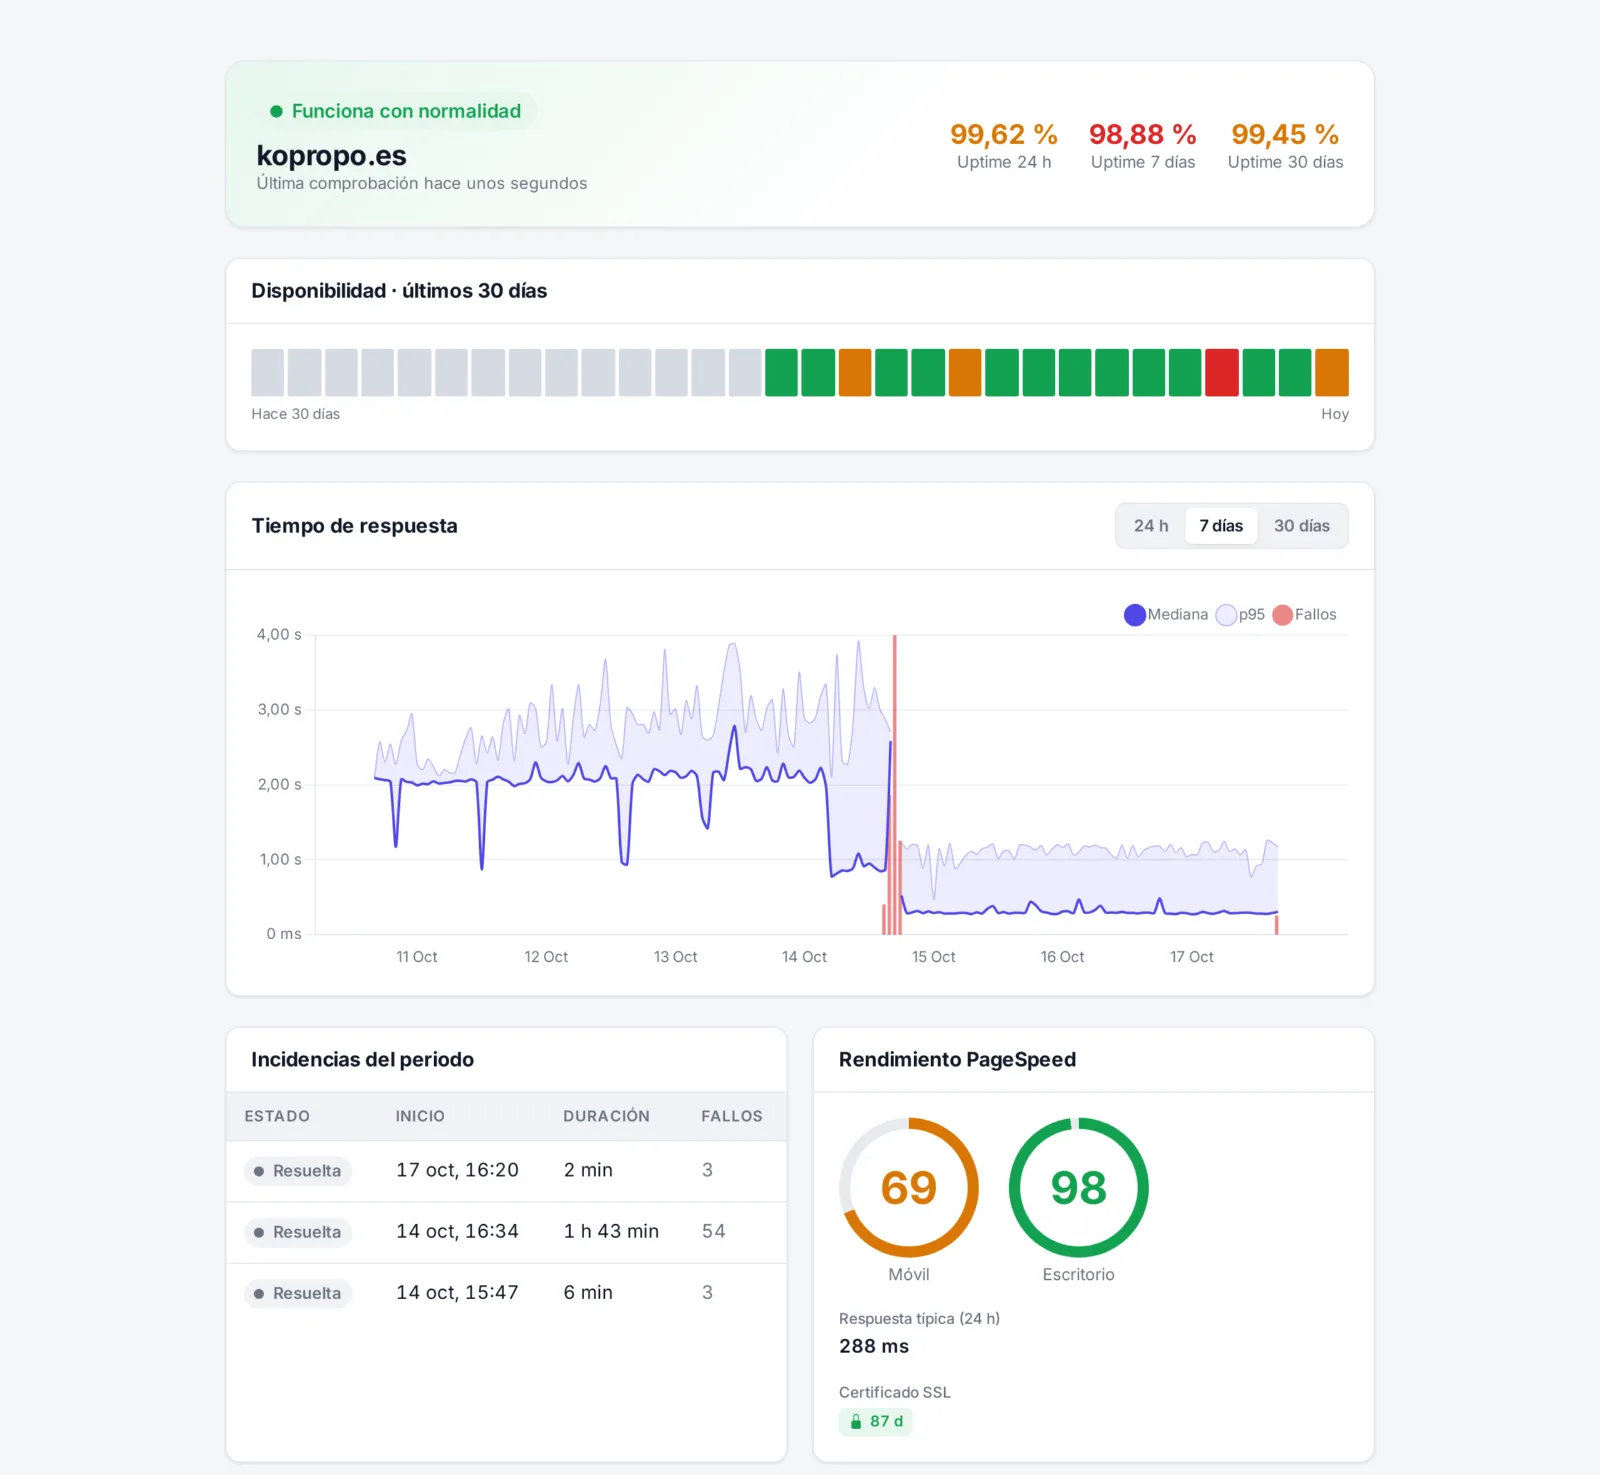Viewport: 1600px width, 1475px height.
Task: Click the 14 Oct axis label
Action: coord(804,957)
